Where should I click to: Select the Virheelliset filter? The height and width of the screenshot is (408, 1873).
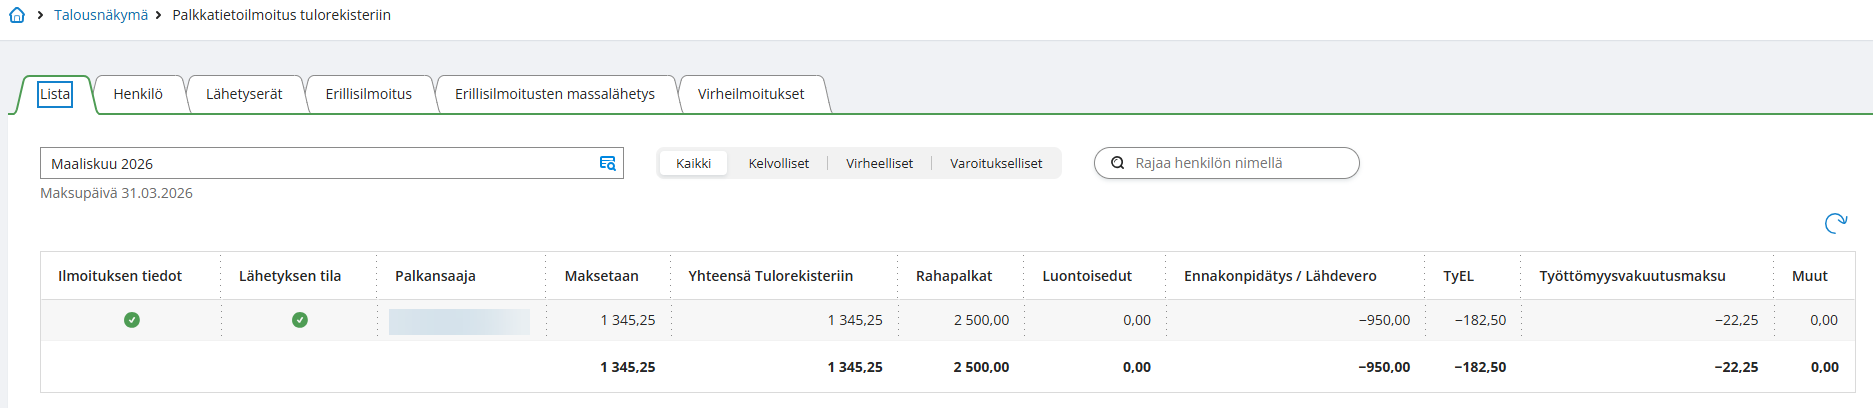point(879,163)
